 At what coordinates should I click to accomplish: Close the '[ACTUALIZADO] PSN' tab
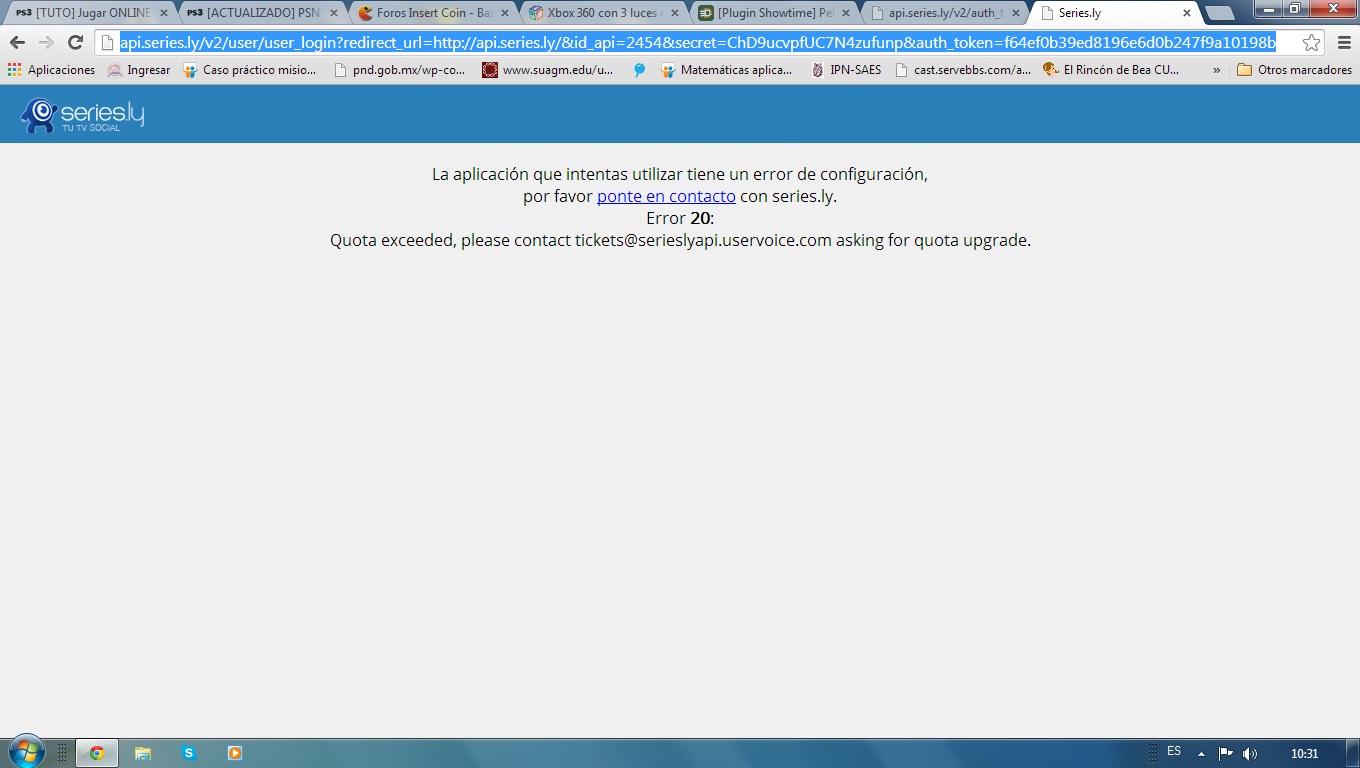pyautogui.click(x=333, y=14)
